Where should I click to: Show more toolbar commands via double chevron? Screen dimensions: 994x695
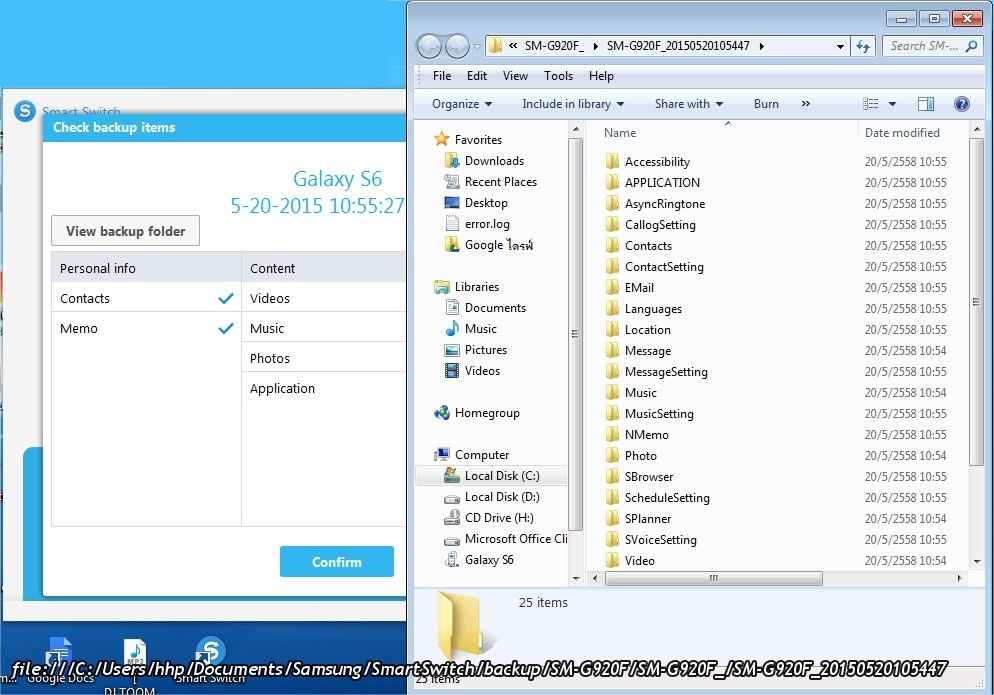(x=806, y=104)
